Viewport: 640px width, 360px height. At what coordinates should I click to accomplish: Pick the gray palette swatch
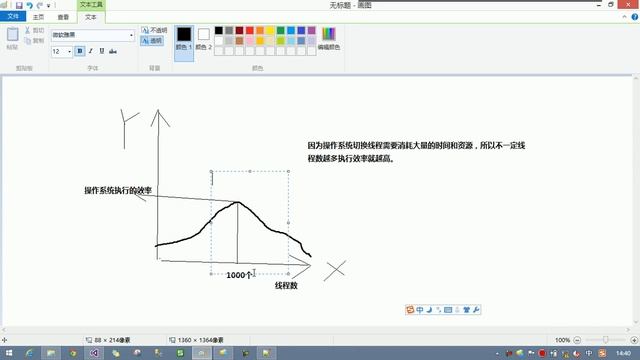(x=229, y=30)
